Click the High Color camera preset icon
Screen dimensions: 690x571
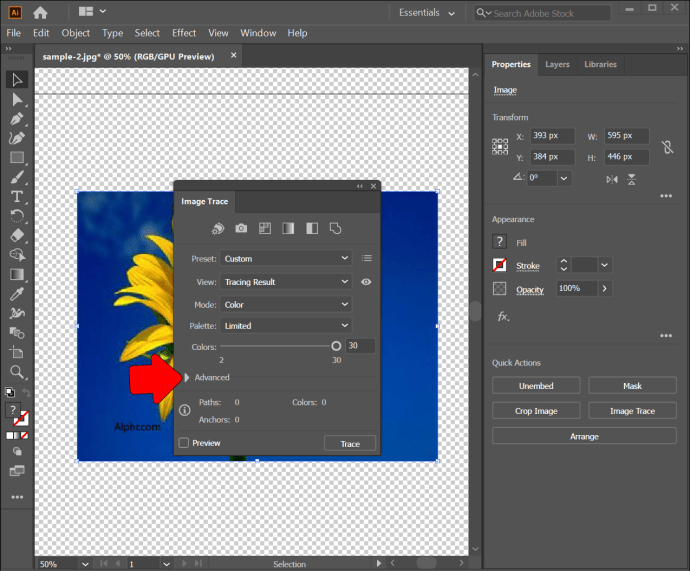(241, 228)
